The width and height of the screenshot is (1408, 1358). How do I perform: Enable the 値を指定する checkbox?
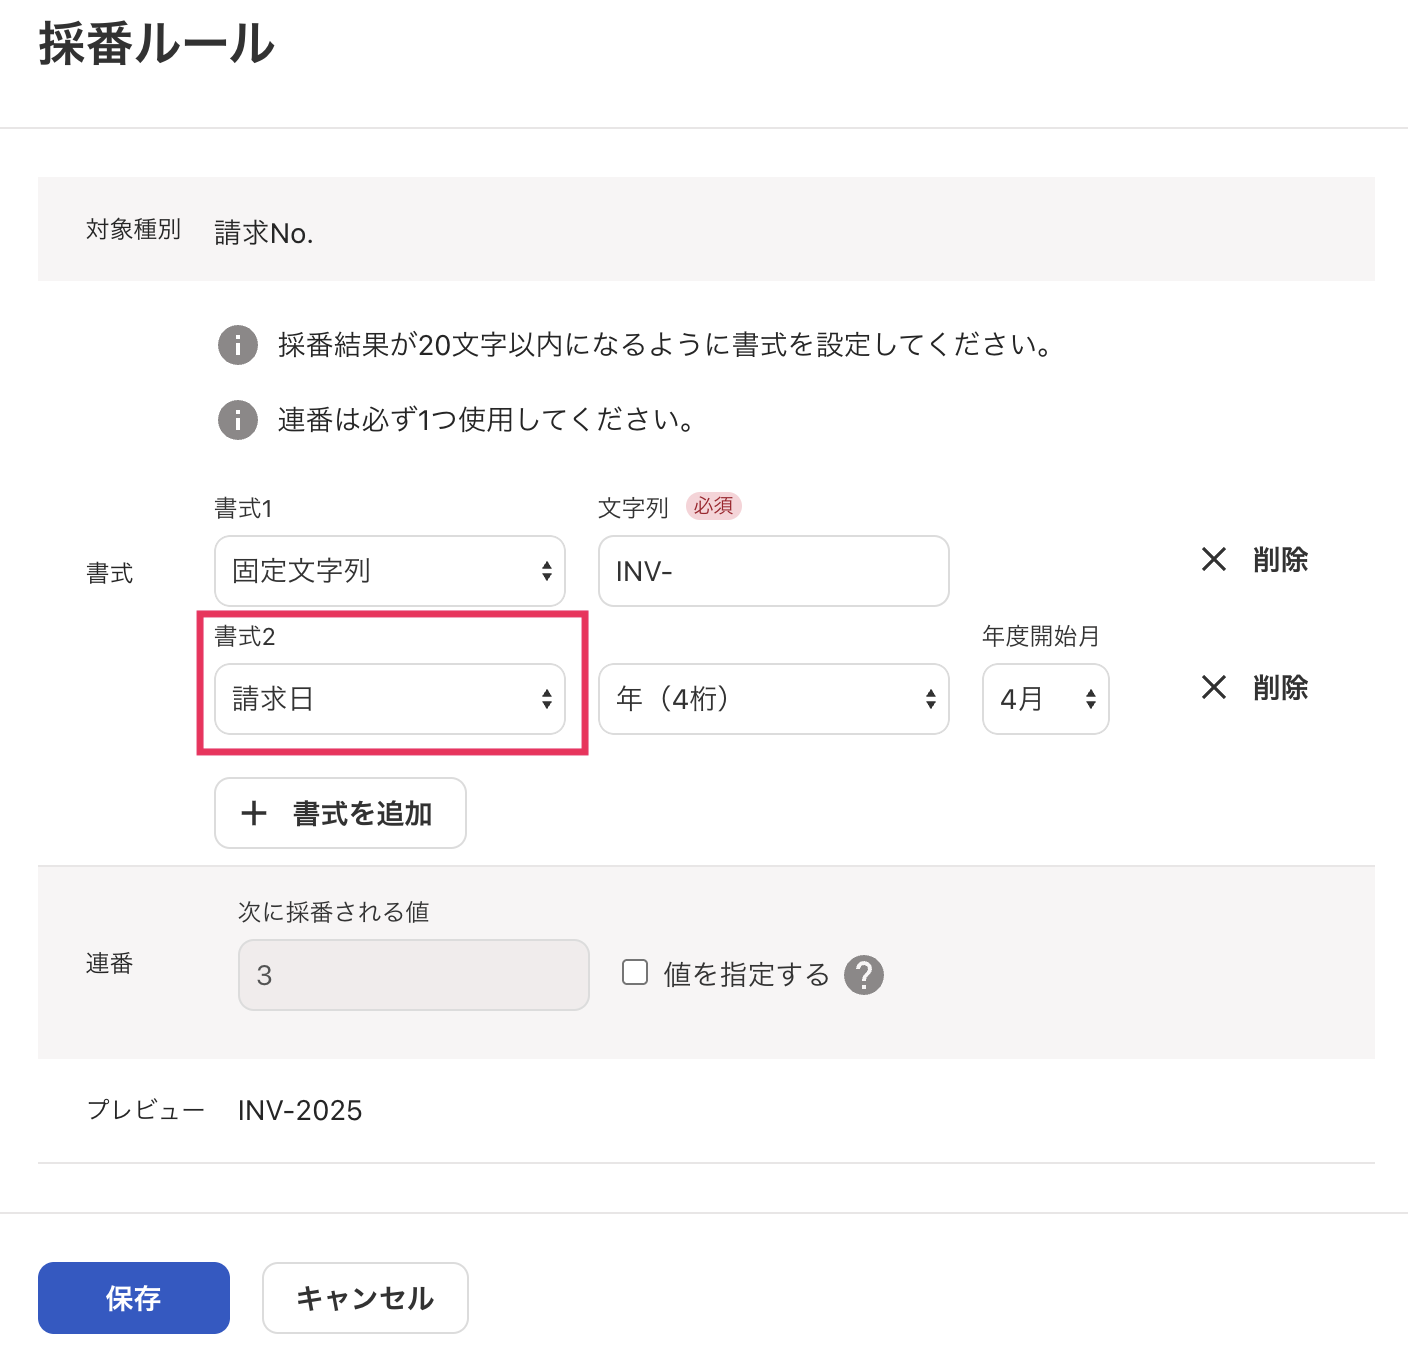tap(635, 972)
